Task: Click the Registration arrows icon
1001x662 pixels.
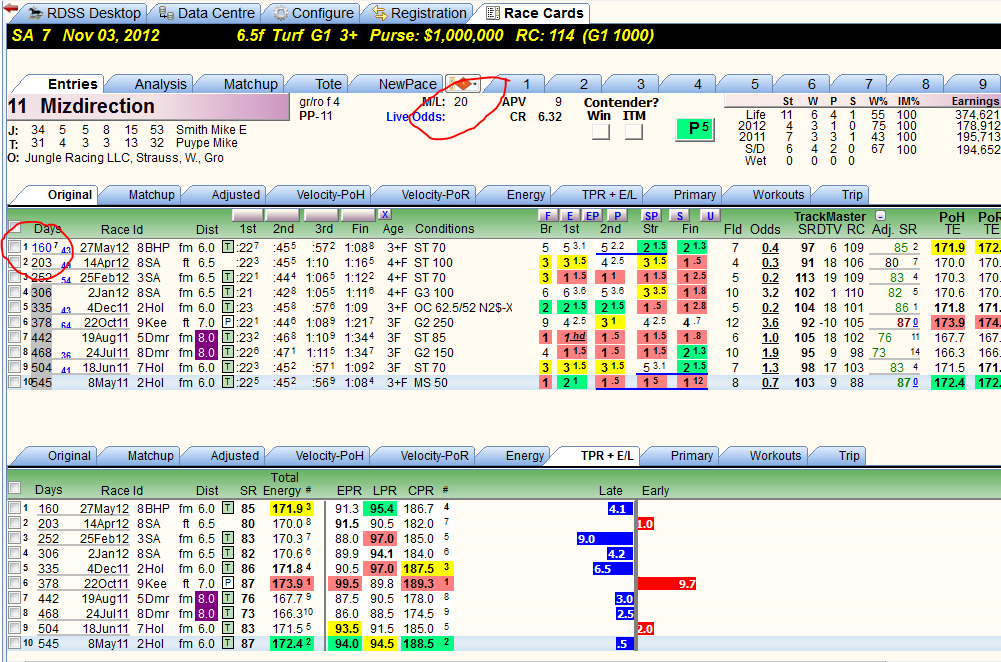Action: click(379, 13)
